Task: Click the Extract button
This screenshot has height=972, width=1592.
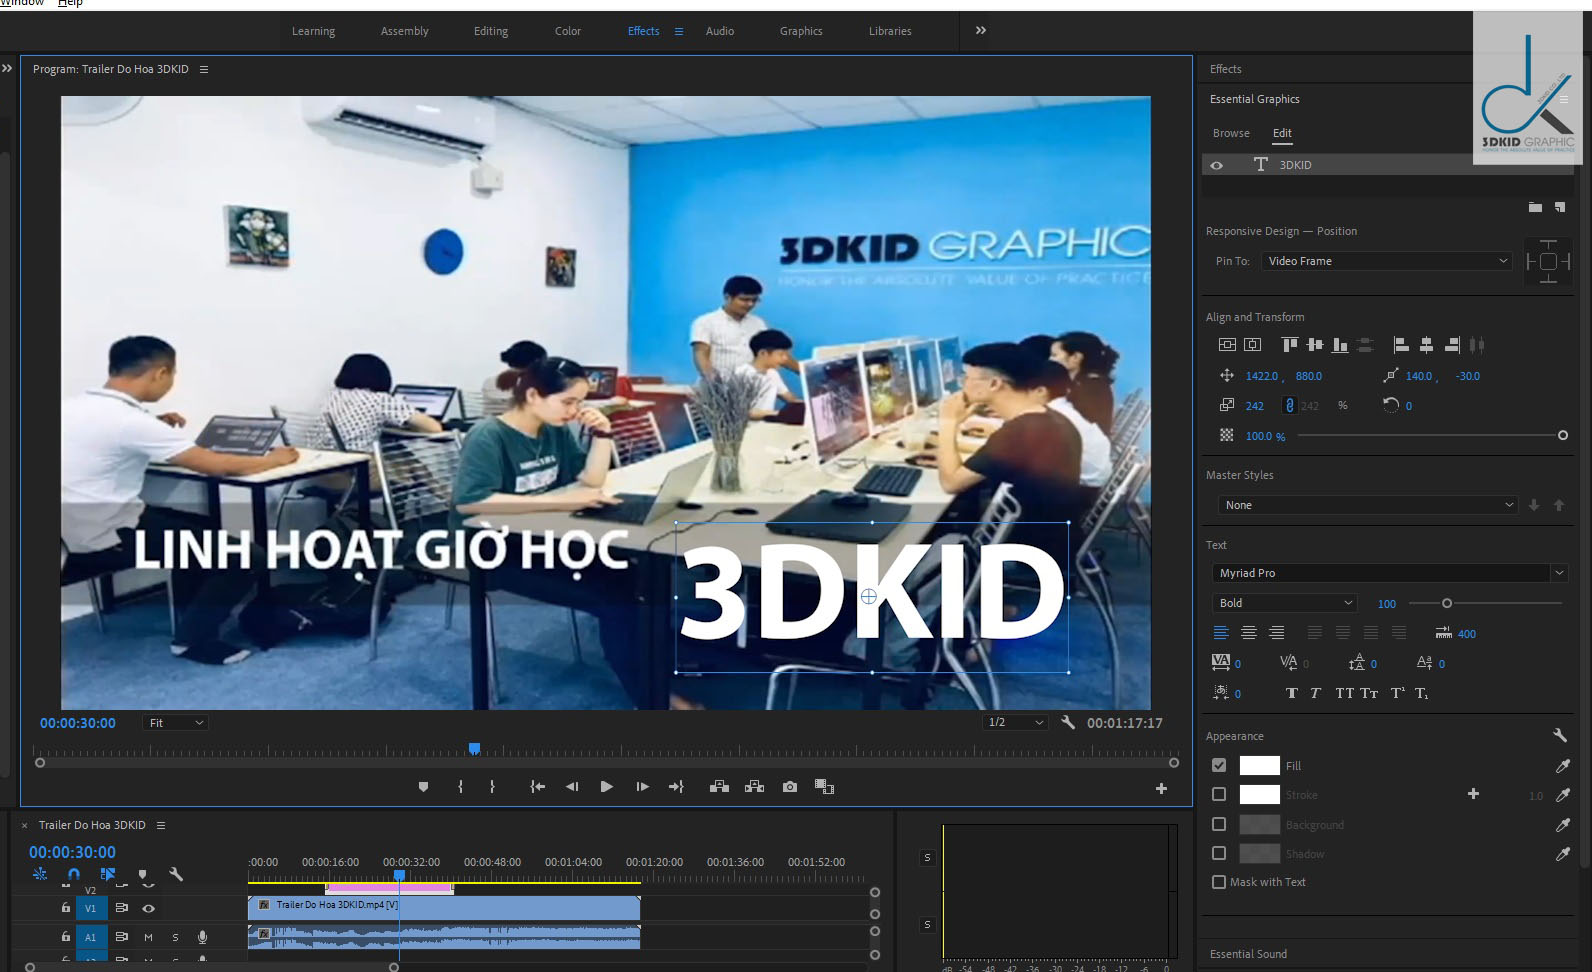Action: [755, 787]
